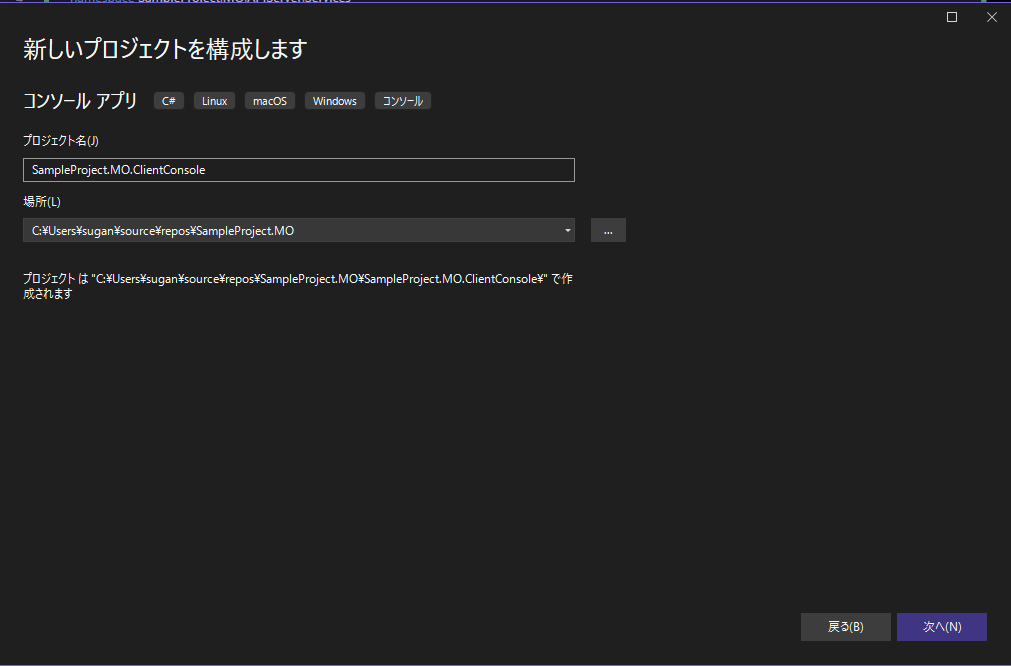Click the '...' browse folder button
Image resolution: width=1011 pixels, height=666 pixels.
[x=608, y=230]
